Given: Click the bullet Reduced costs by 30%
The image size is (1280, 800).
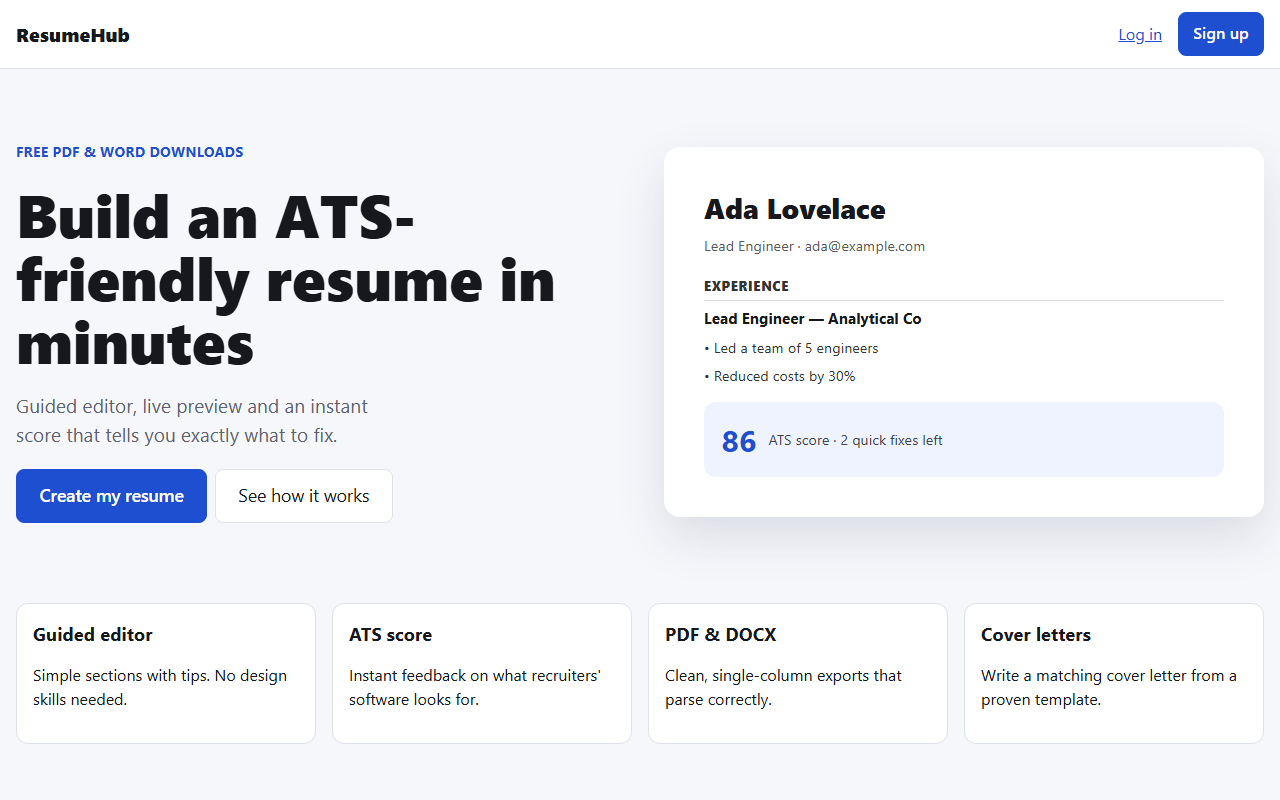Looking at the screenshot, I should pos(780,376).
